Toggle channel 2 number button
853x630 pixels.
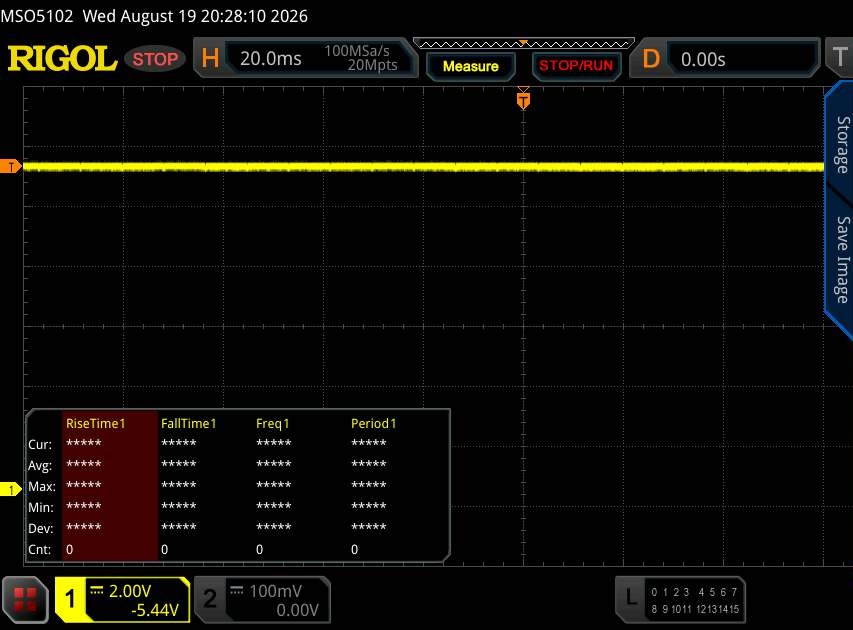209,600
